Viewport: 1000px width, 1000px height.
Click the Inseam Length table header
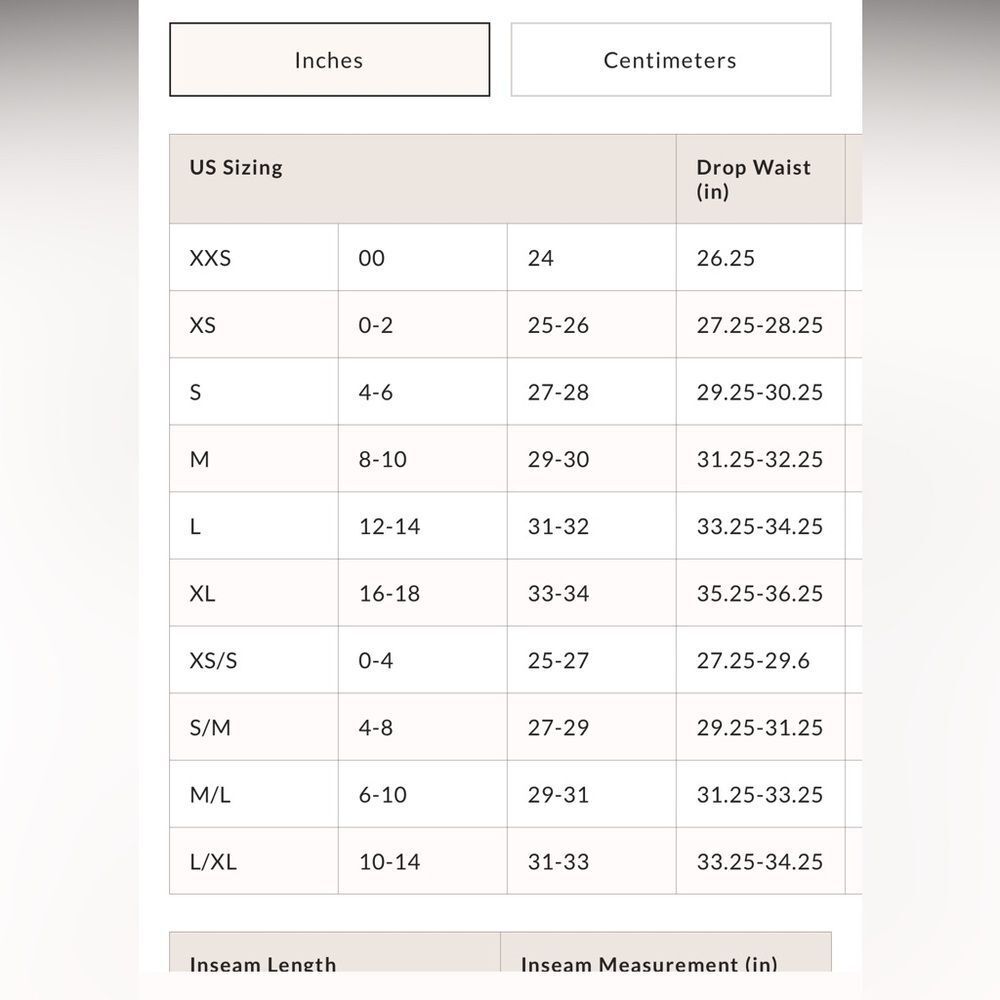click(x=263, y=964)
